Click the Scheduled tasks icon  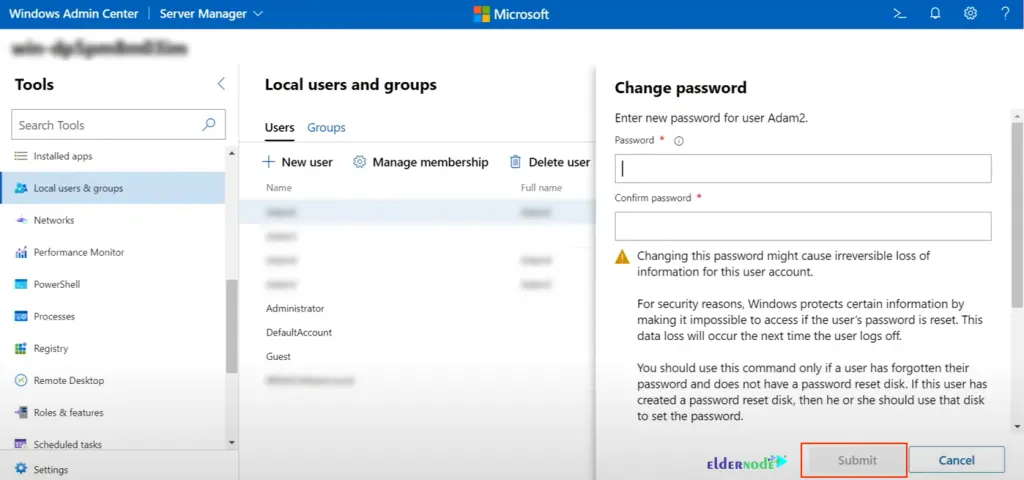click(21, 444)
